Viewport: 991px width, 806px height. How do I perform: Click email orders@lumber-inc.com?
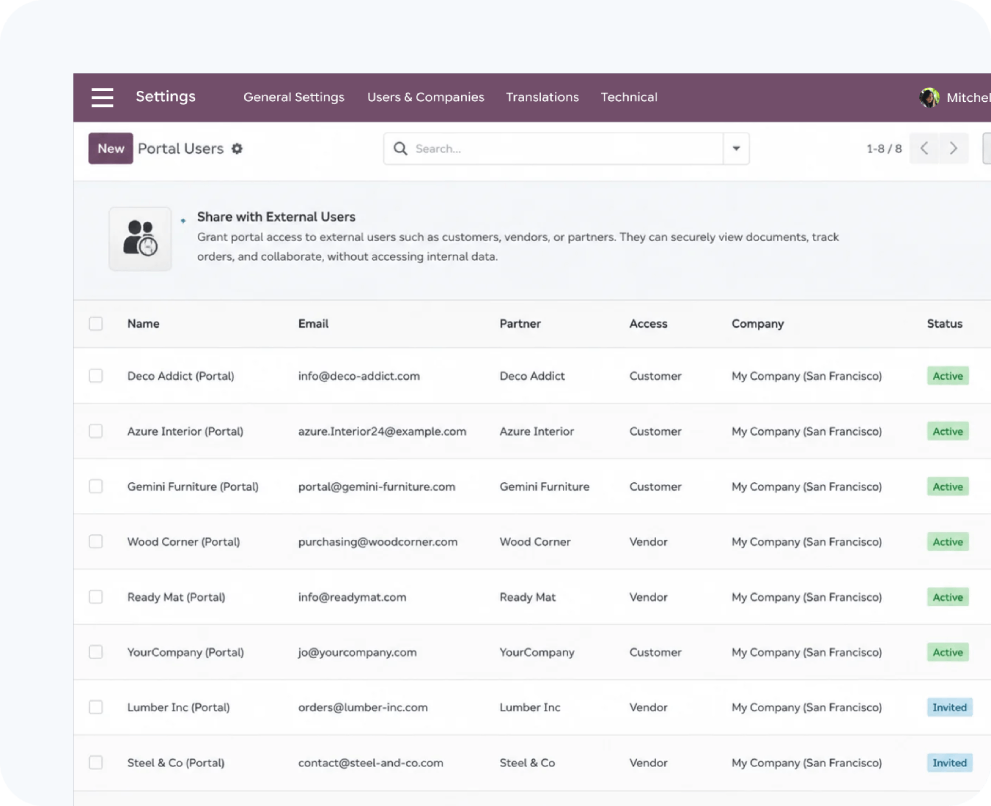coord(363,707)
